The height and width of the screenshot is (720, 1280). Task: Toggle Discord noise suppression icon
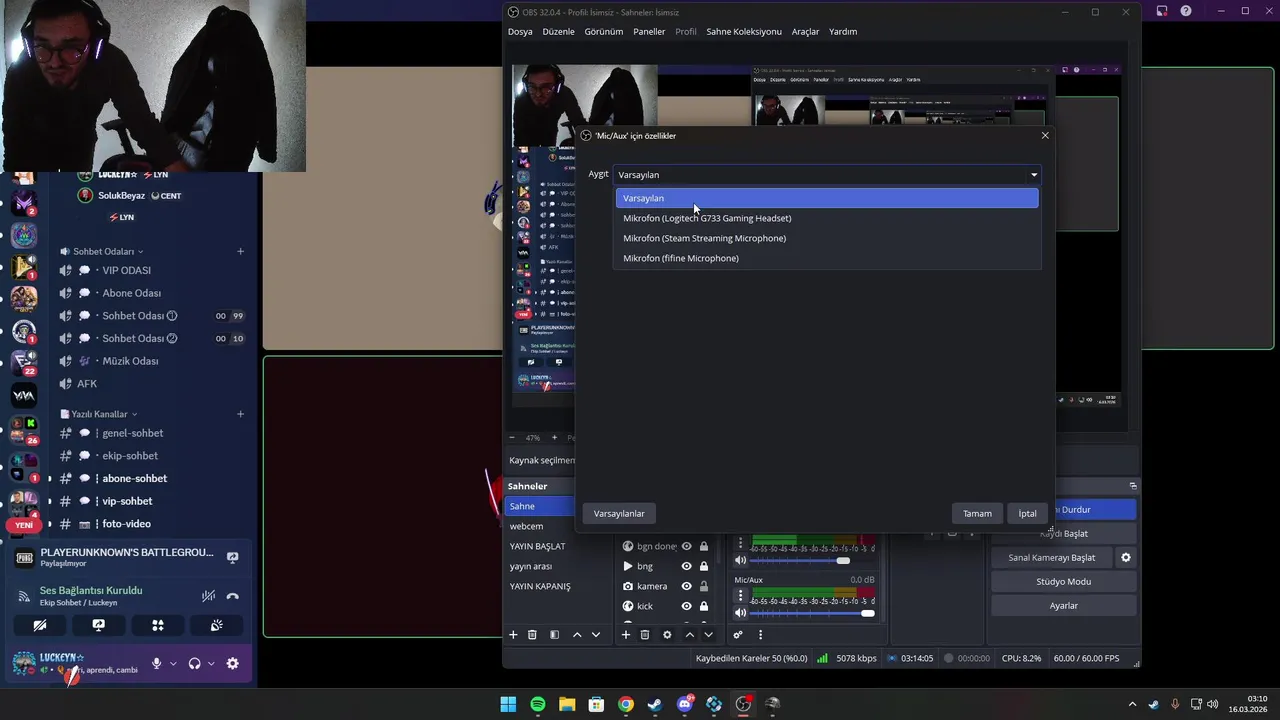coord(208,596)
